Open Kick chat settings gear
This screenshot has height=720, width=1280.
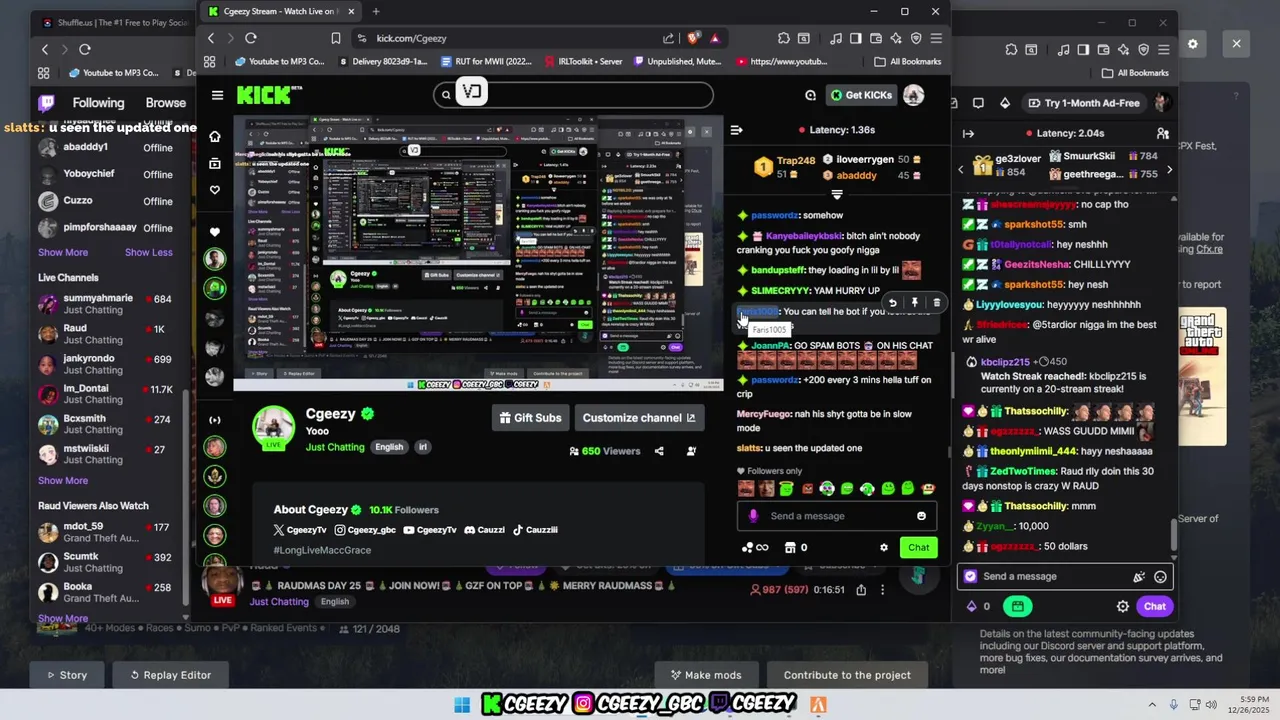pyautogui.click(x=883, y=547)
